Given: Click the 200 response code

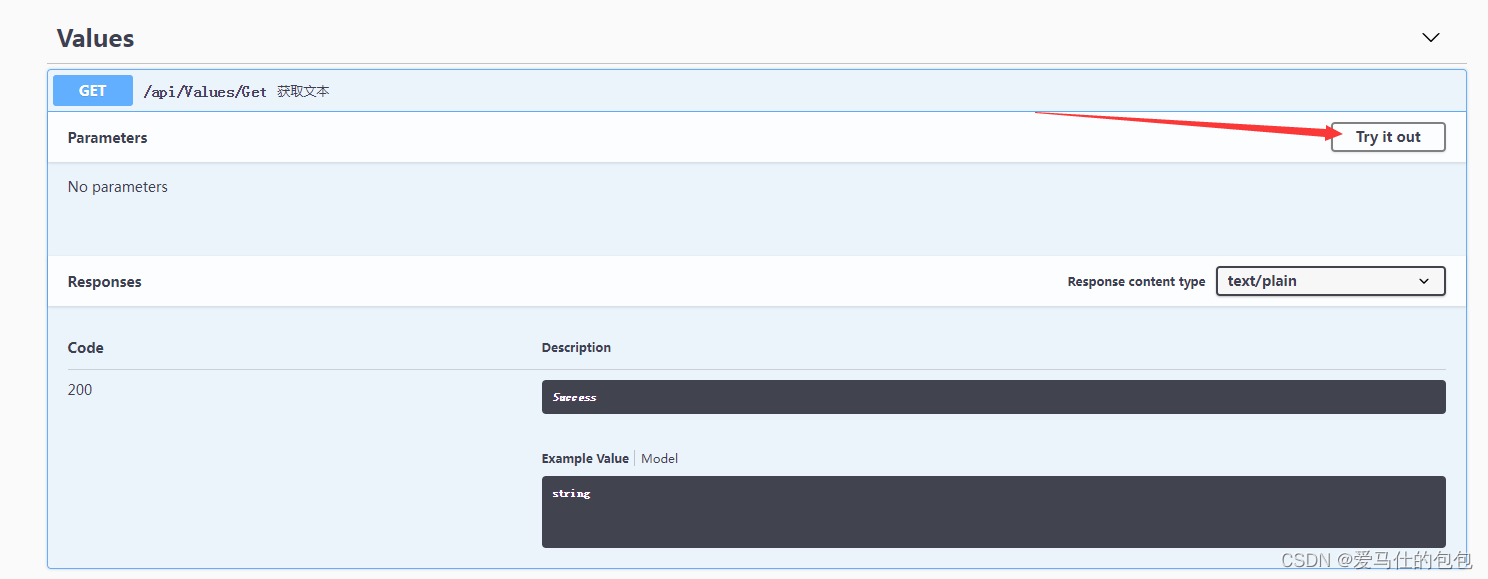Looking at the screenshot, I should pos(80,390).
